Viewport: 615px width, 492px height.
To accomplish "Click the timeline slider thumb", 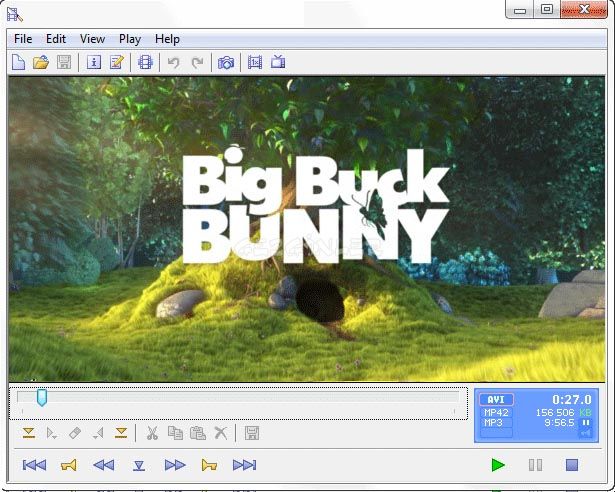I will click(x=42, y=397).
